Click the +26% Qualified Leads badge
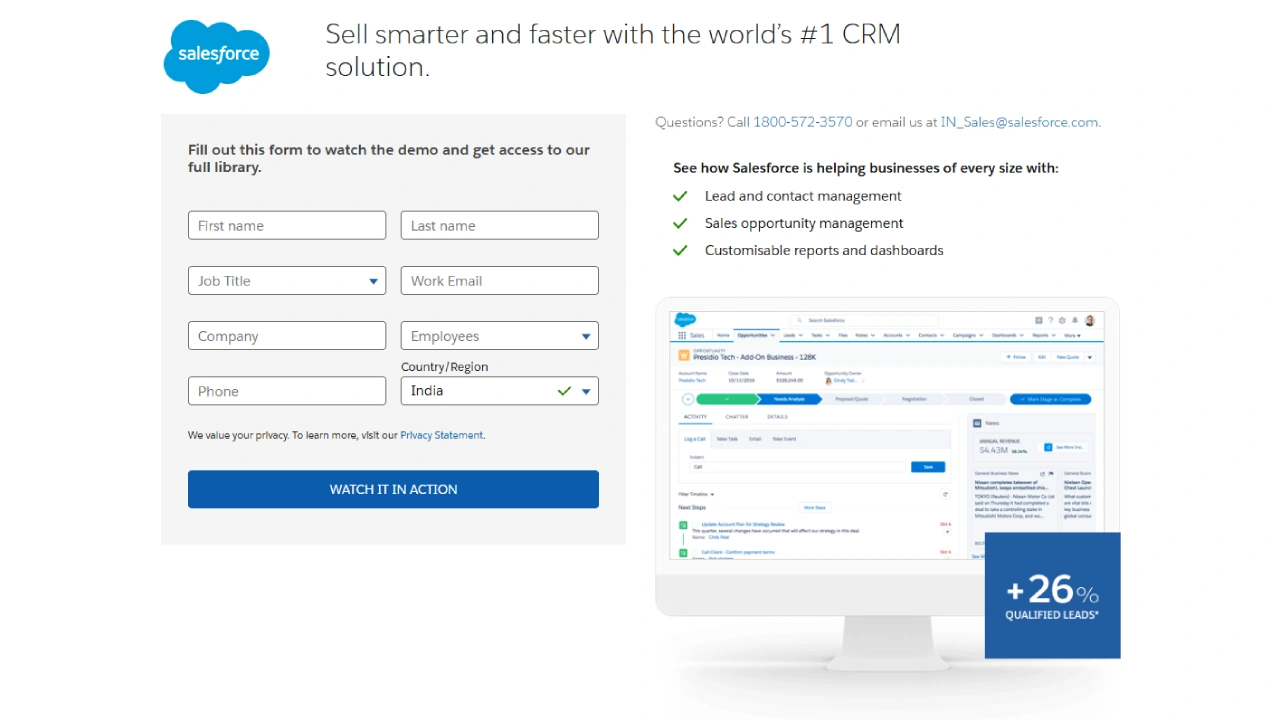This screenshot has height=720, width=1280. pos(1052,595)
